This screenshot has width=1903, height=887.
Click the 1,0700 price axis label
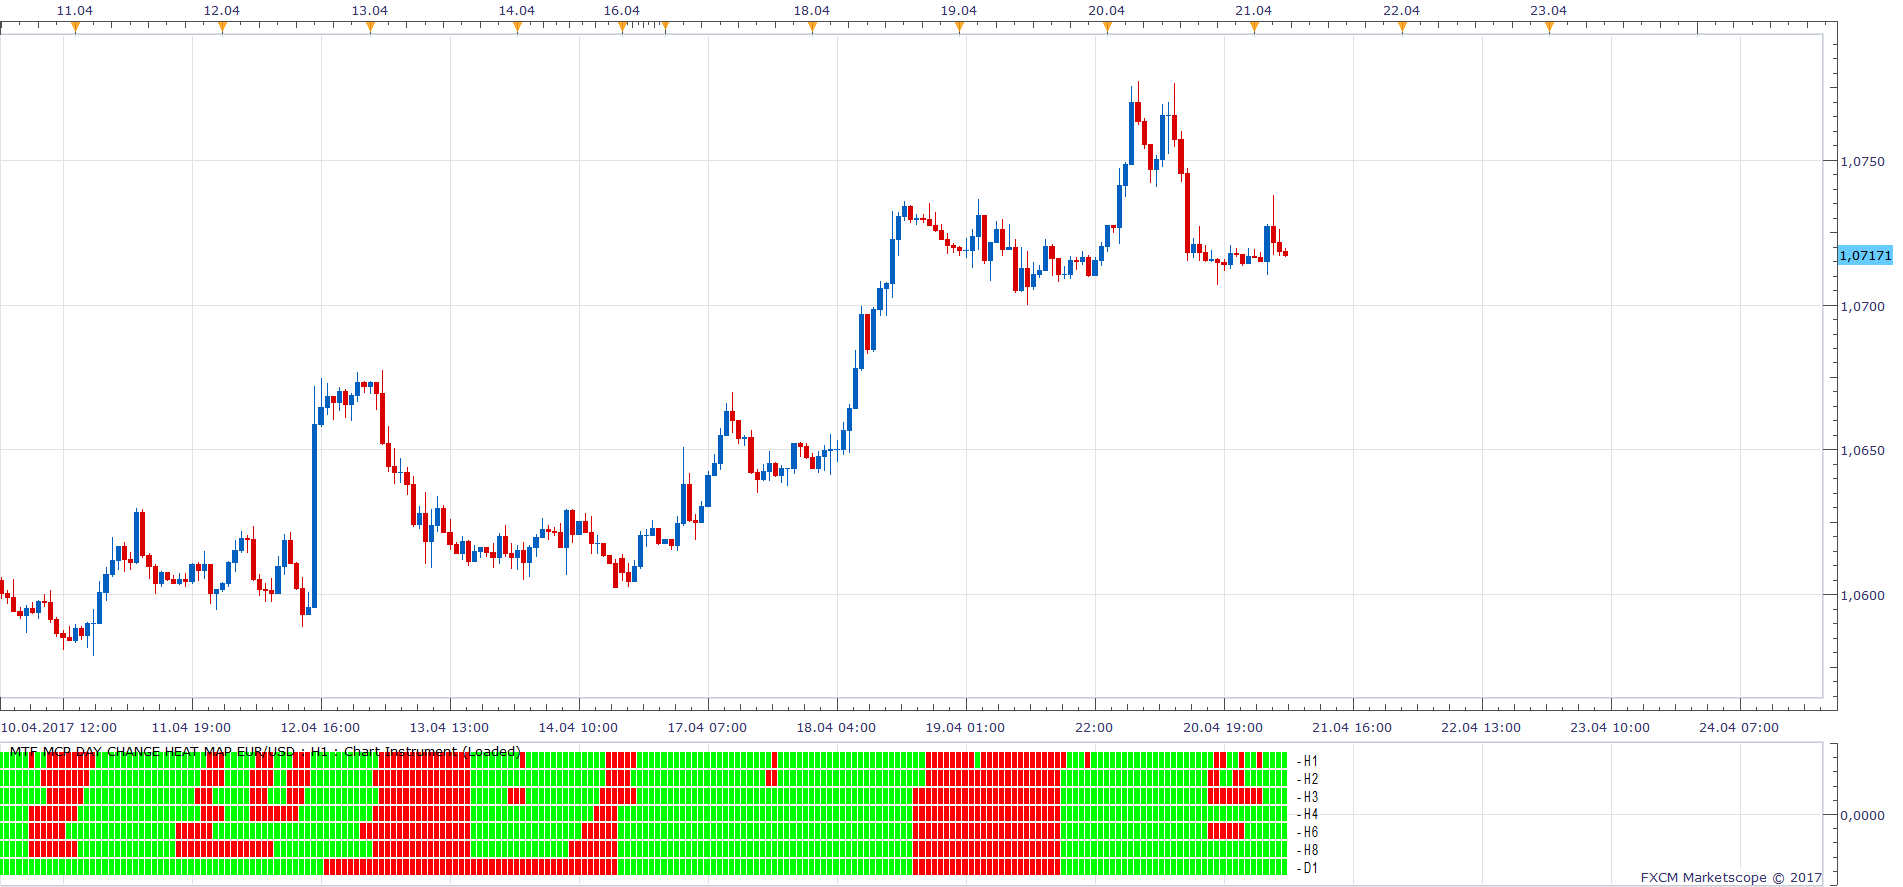1862,306
